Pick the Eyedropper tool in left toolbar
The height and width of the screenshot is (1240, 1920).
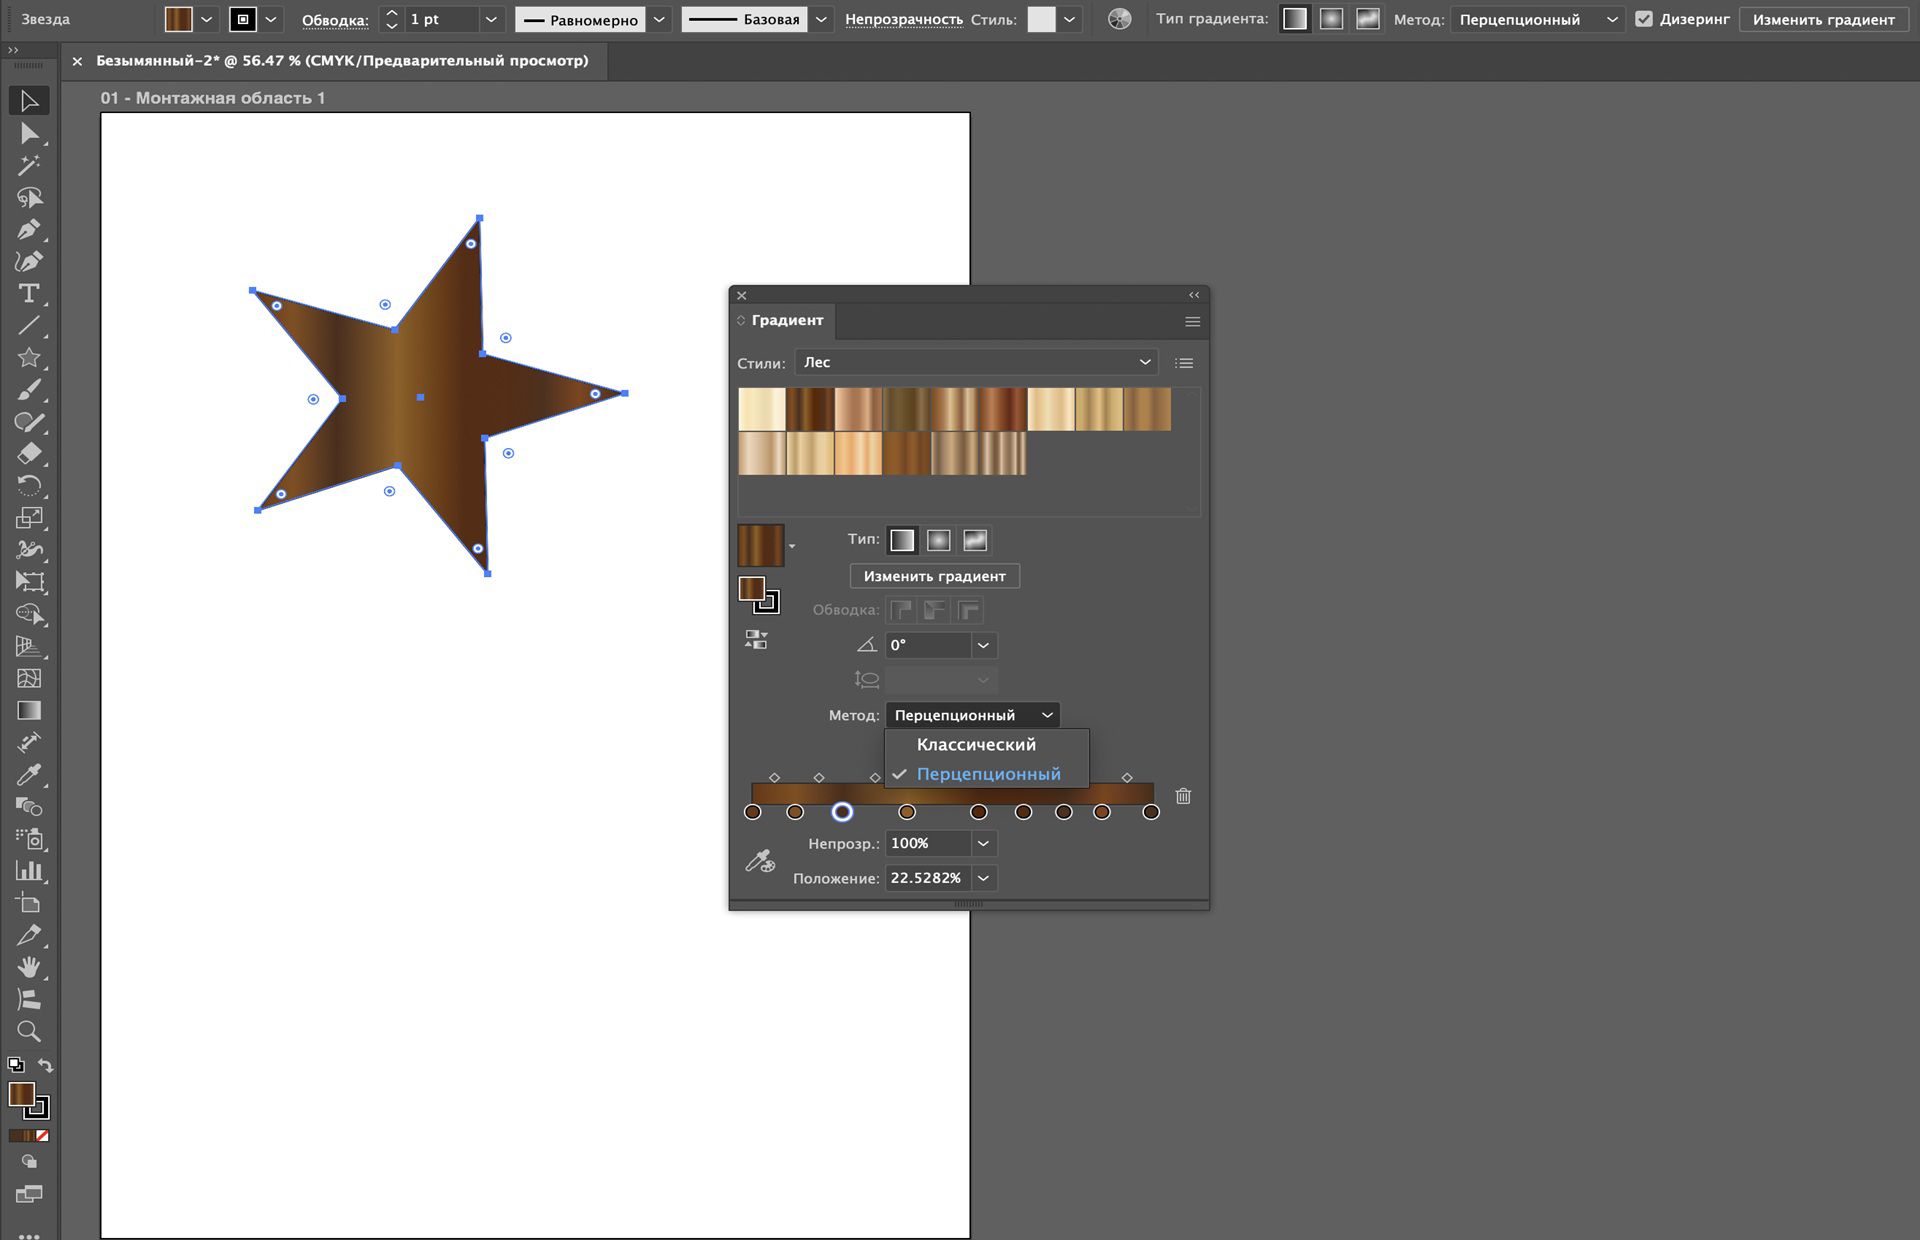[x=29, y=775]
